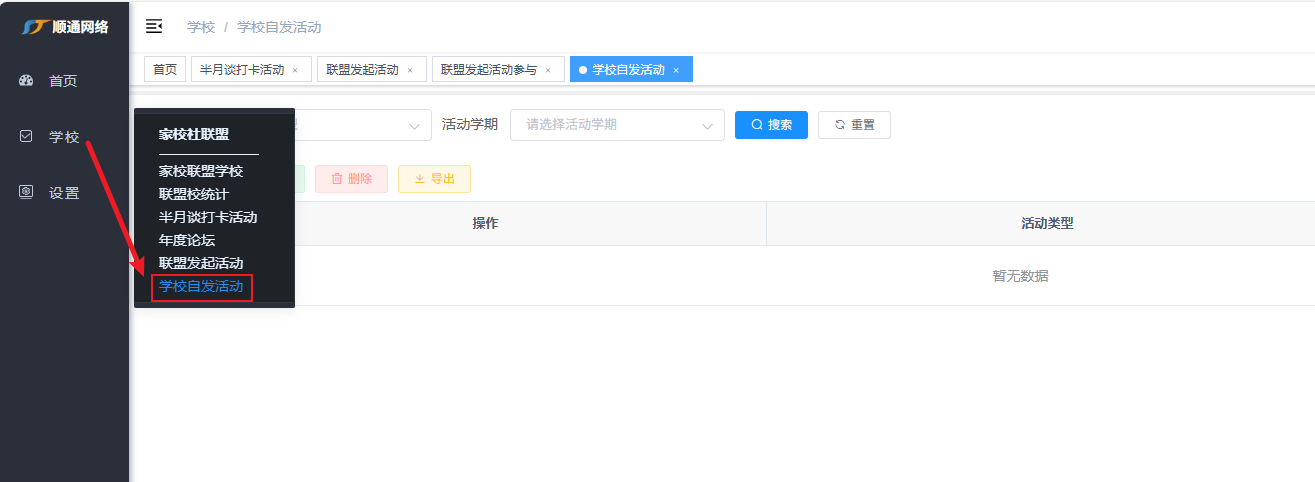1315x482 pixels.
Task: Click the red 删除 button
Action: pos(351,179)
